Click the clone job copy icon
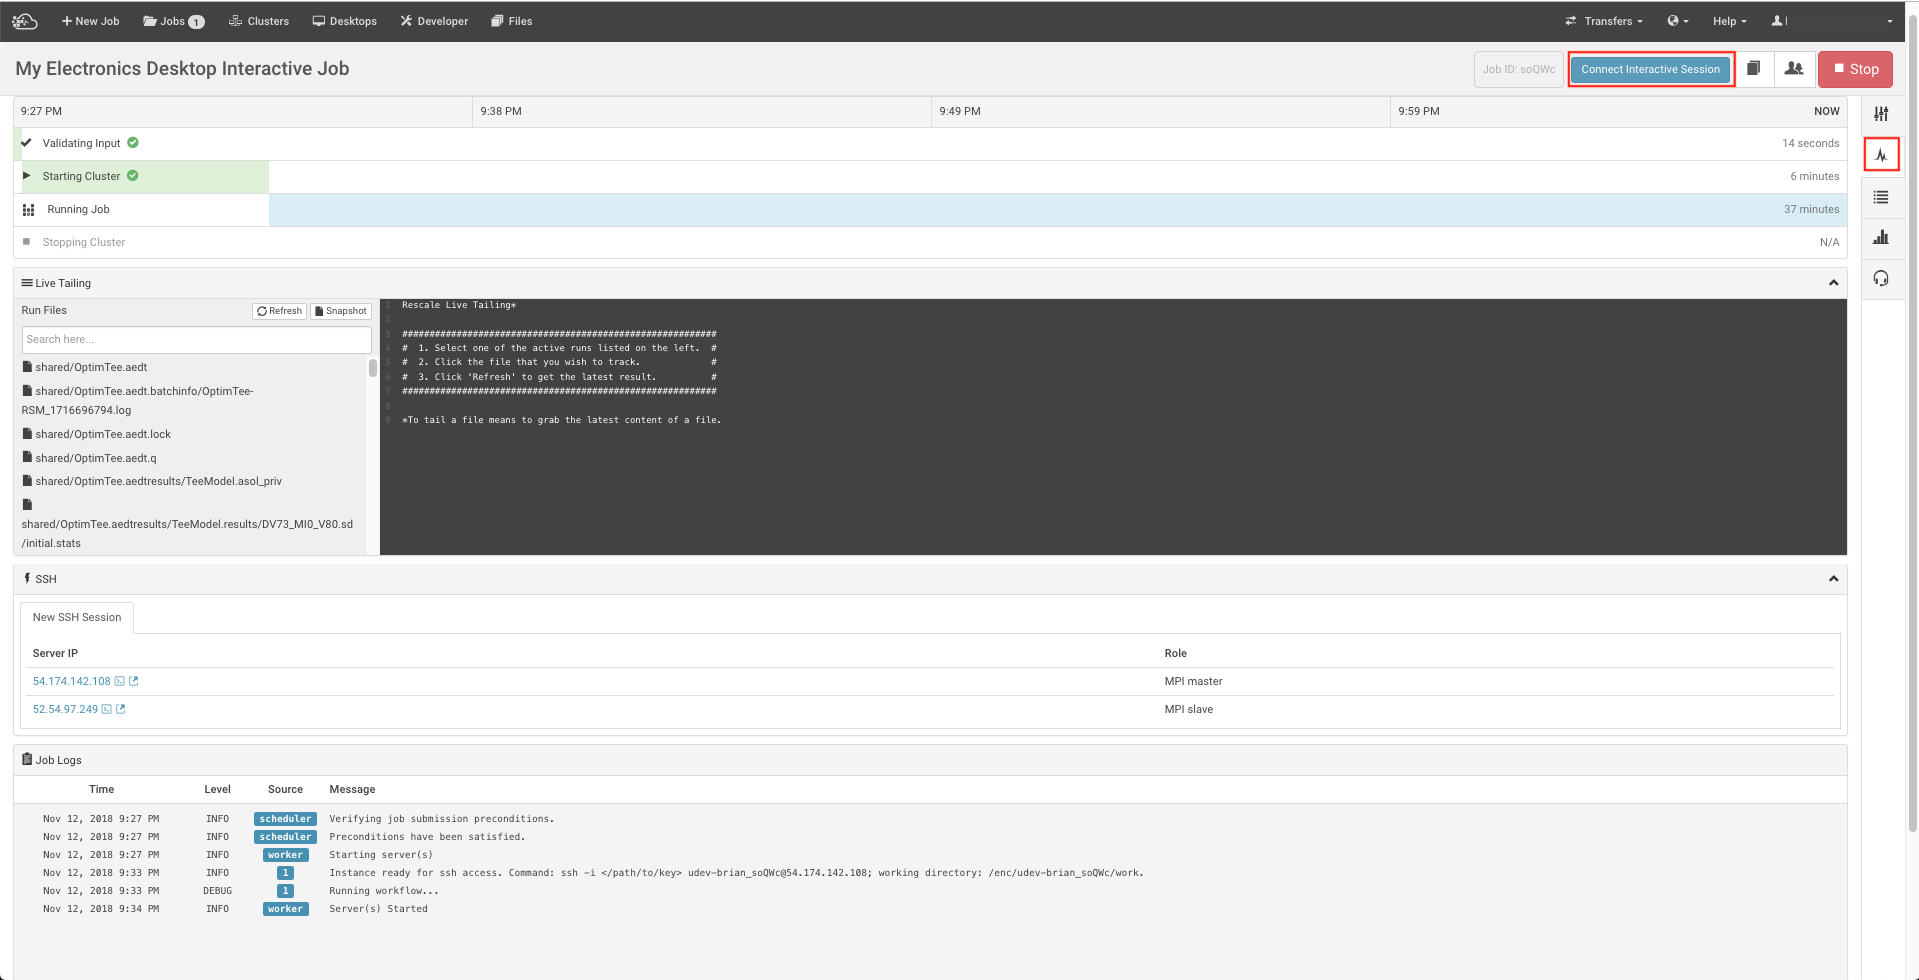 coord(1753,69)
